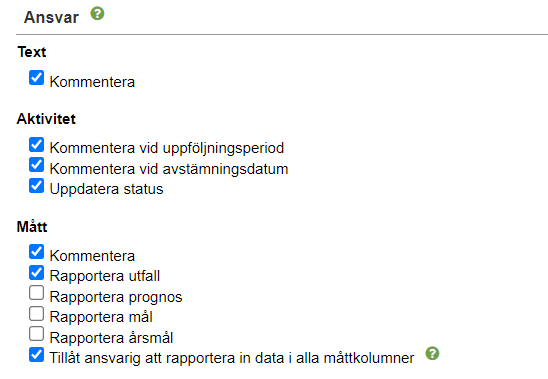Uncheck Kommentera under the Text section
Image resolution: width=548 pixels, height=379 pixels.
click(x=37, y=78)
